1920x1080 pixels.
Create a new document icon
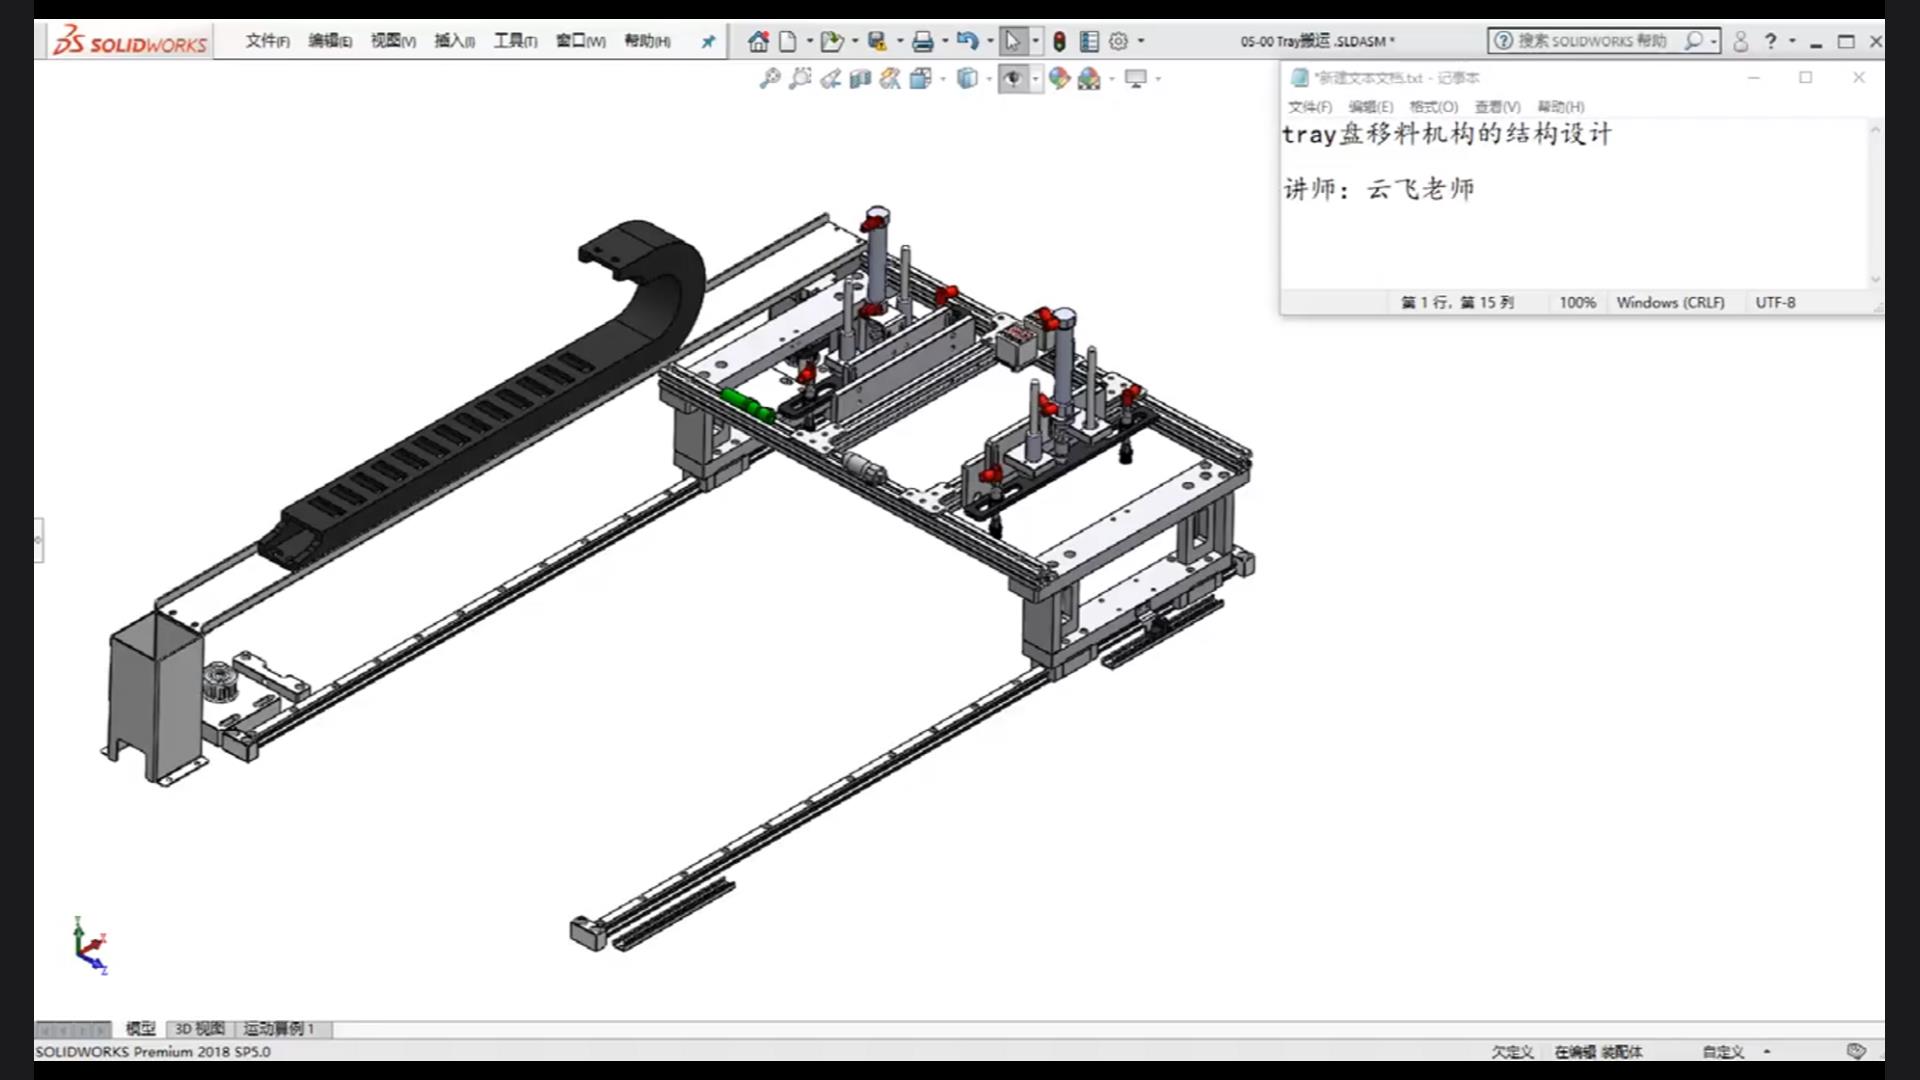click(x=788, y=41)
